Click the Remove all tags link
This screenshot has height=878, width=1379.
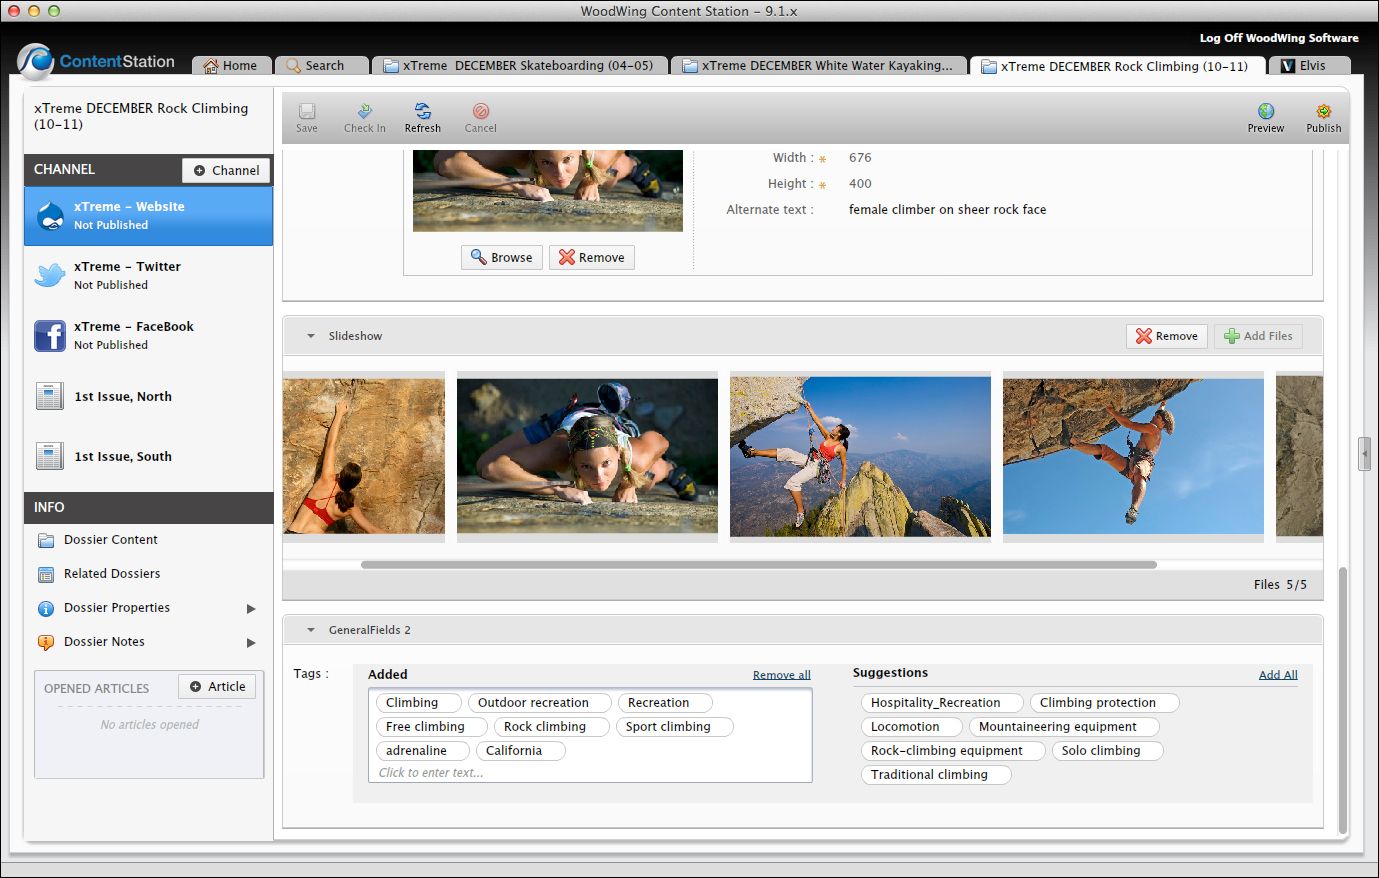point(781,674)
